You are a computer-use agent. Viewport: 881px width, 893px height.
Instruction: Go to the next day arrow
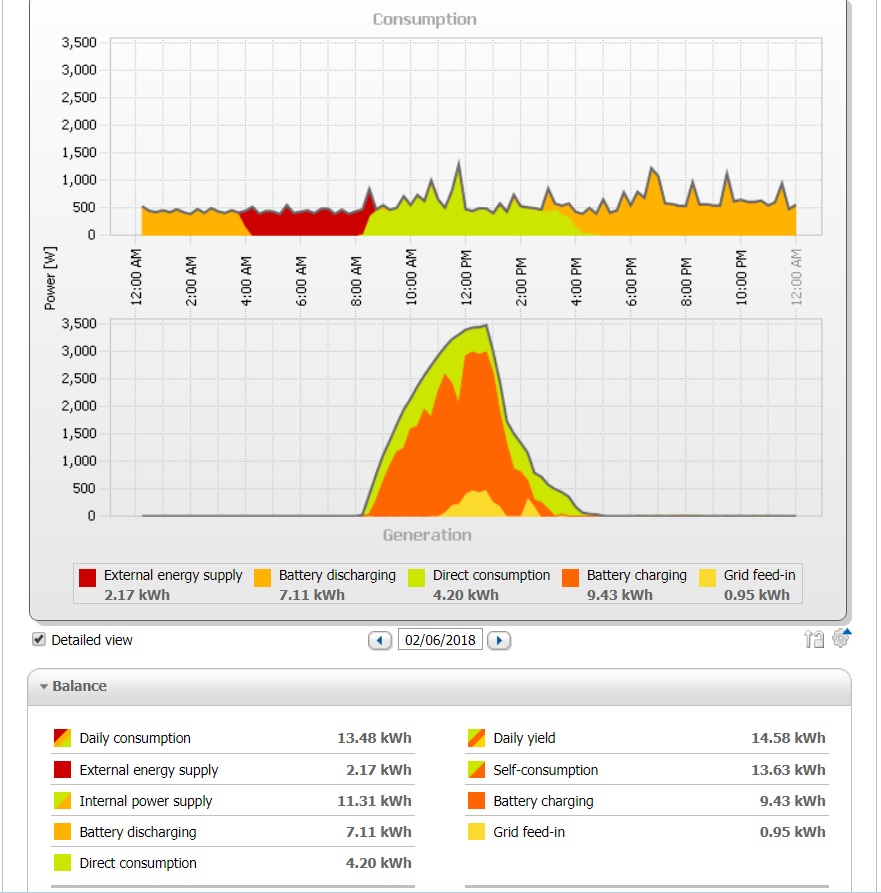pyautogui.click(x=499, y=641)
